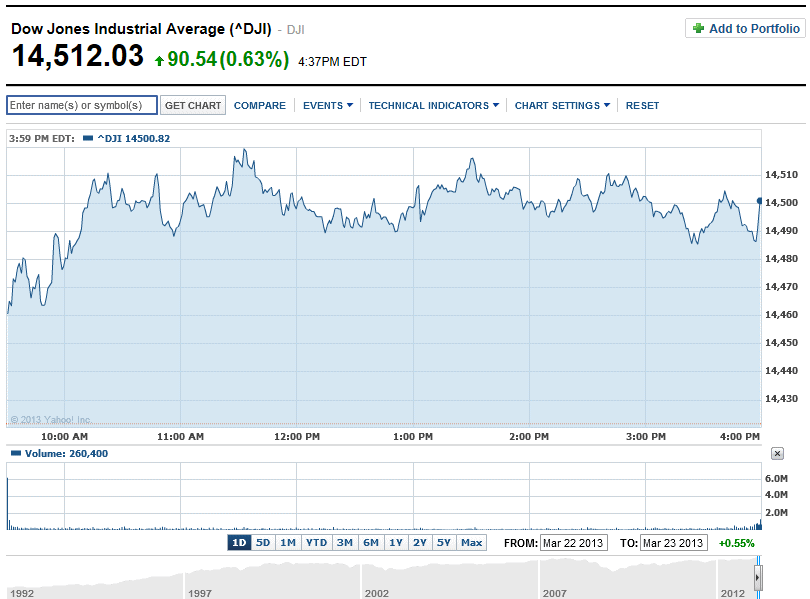Focus the symbol entry field
810x599 pixels.
coord(82,105)
